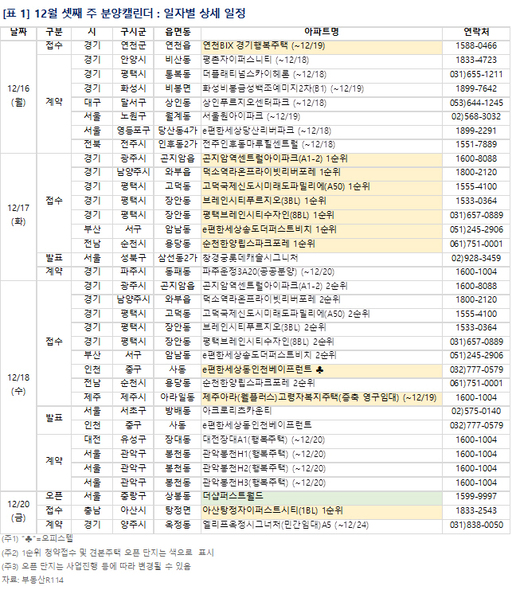Click '평택브레인시티수자인(8BL) 1순위' cell
Image resolution: width=512 pixels, height=590 pixels.
(x=322, y=215)
